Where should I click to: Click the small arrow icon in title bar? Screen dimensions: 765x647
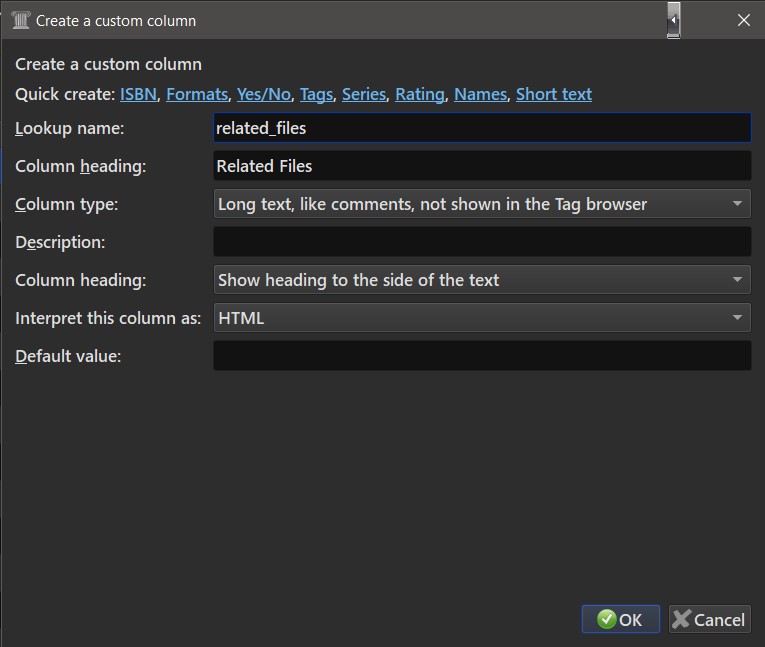pos(674,20)
